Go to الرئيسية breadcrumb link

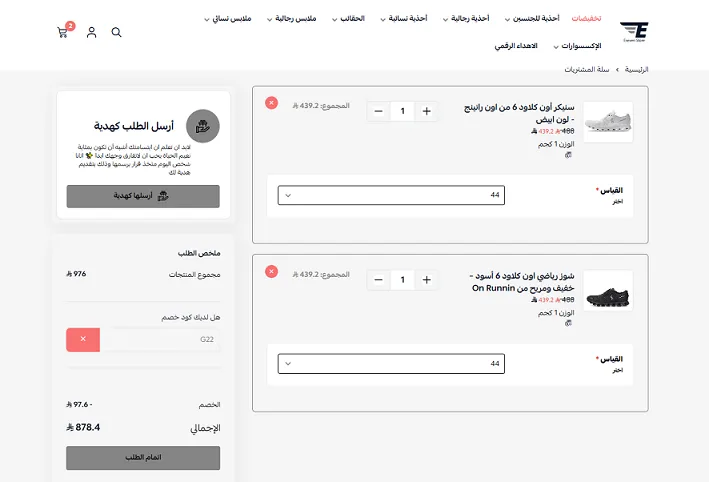636,69
